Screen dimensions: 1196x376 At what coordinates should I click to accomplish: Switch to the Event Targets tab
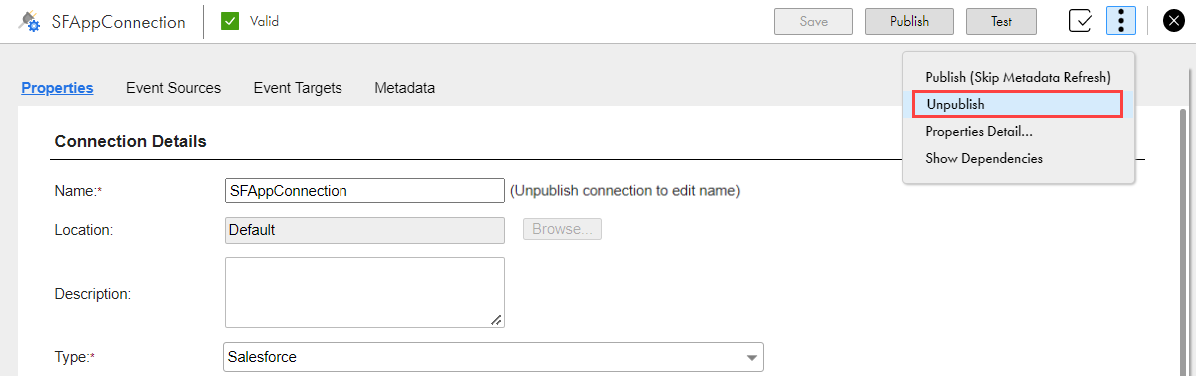297,88
